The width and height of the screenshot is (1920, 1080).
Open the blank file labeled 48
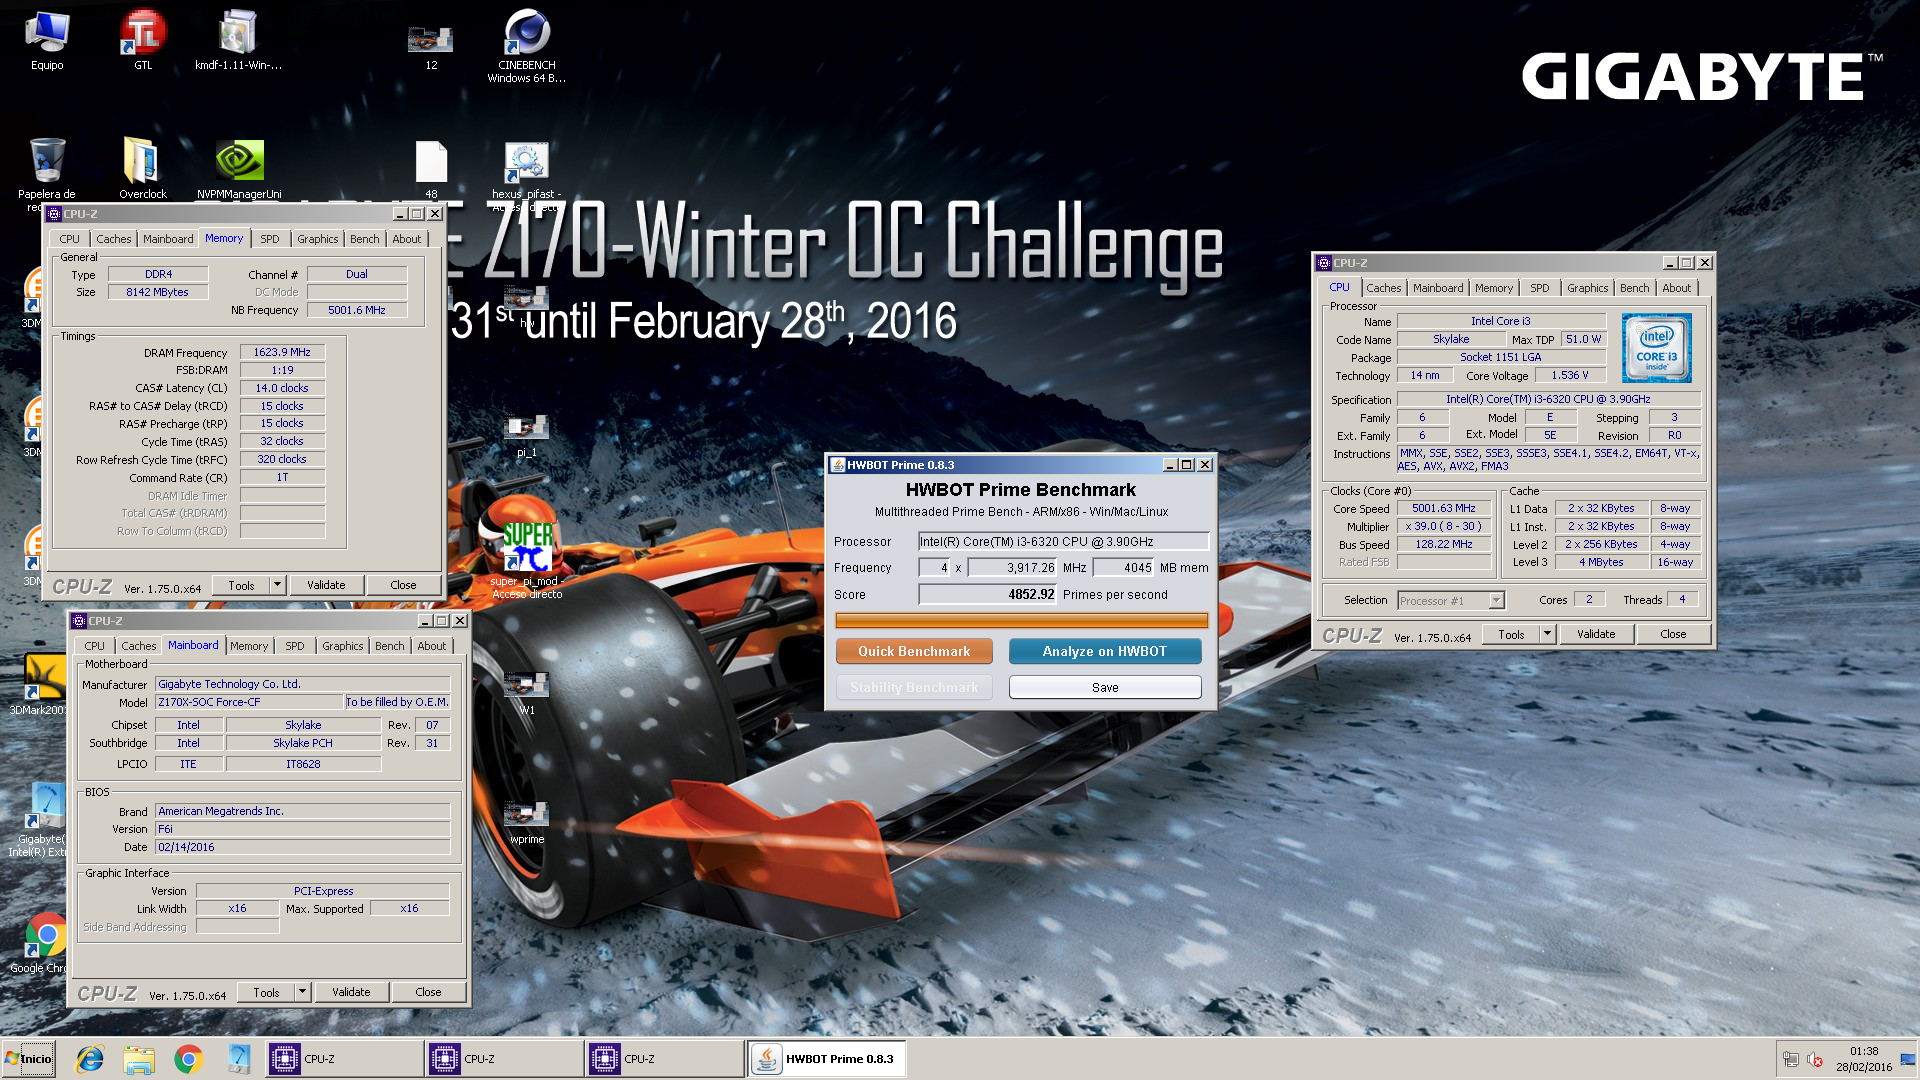(x=431, y=168)
